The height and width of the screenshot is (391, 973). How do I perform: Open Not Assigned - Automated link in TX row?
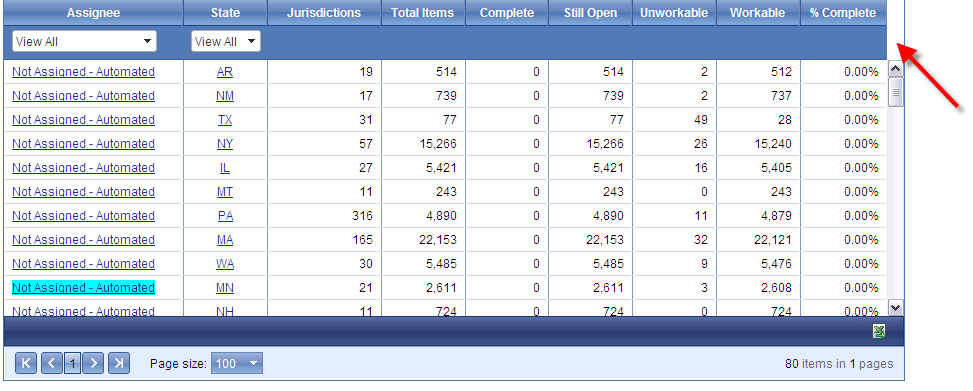83,120
